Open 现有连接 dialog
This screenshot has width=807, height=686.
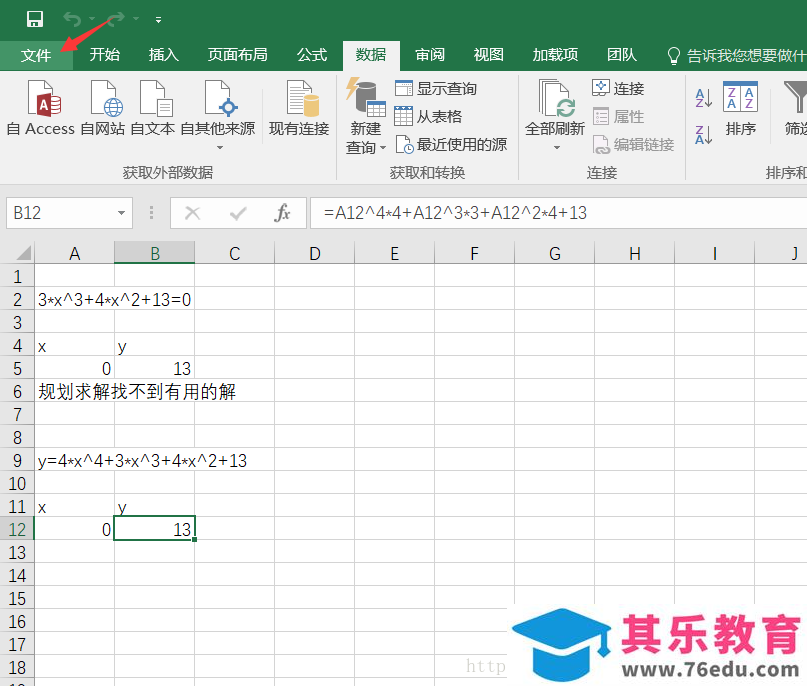299,108
